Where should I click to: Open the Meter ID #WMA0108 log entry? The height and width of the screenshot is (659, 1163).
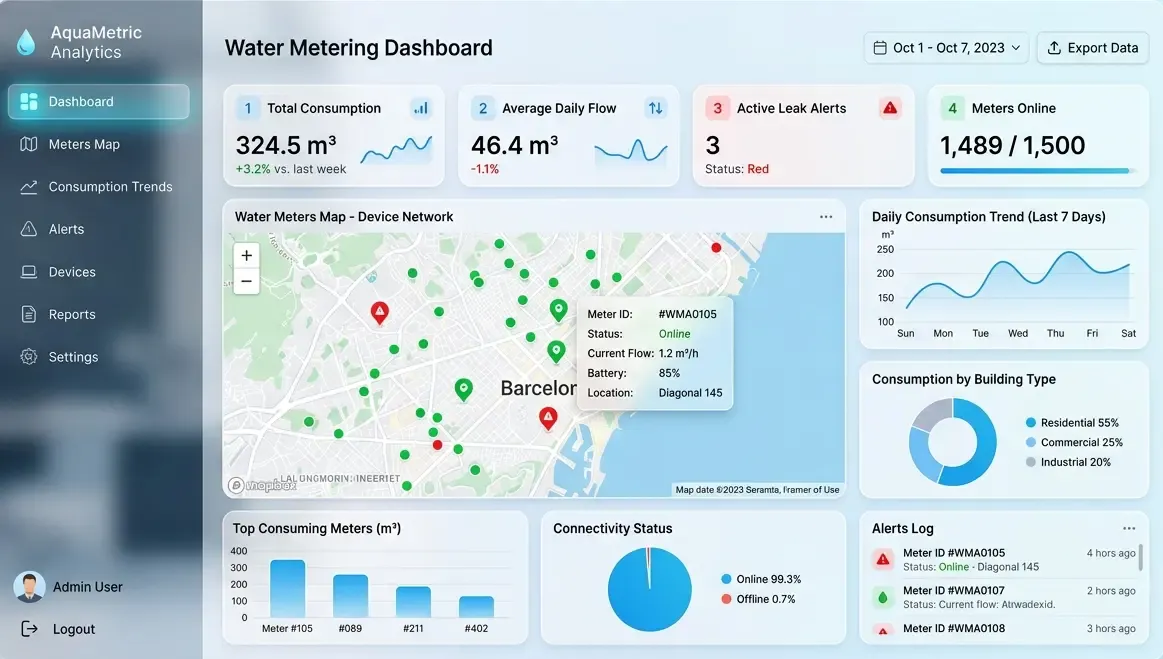[1004, 629]
